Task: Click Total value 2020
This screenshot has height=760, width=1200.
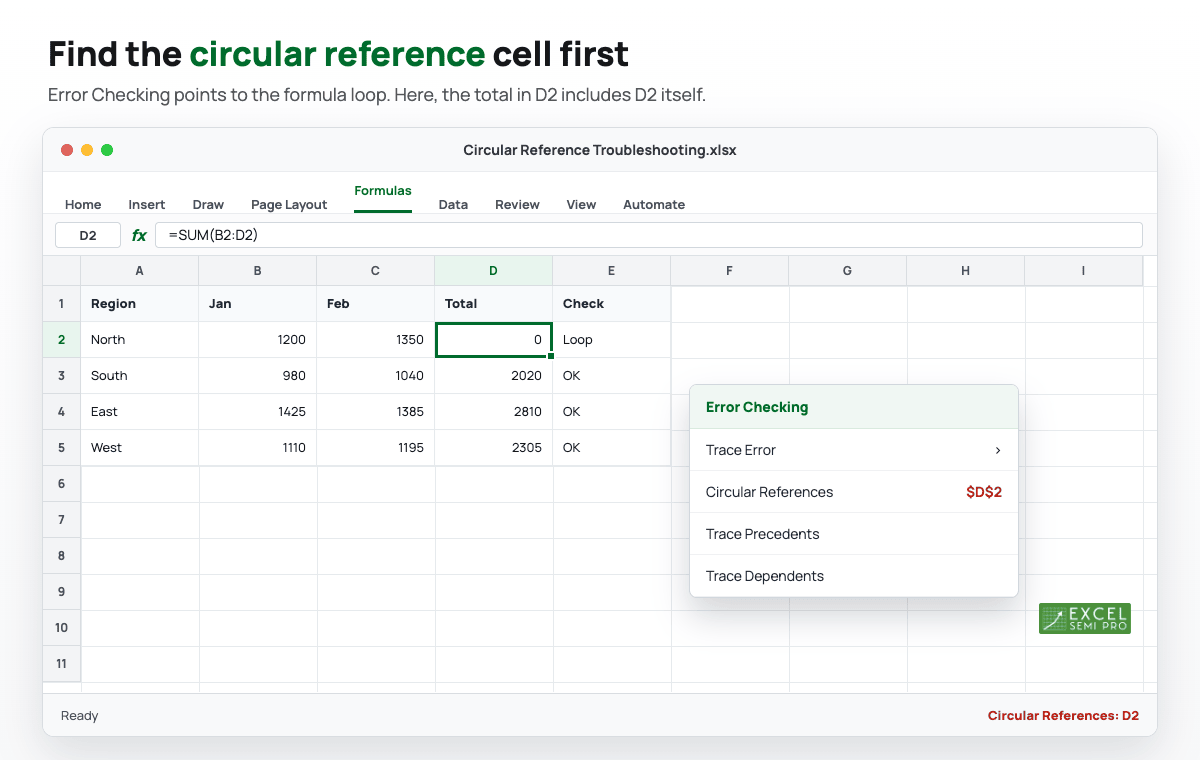Action: tap(493, 375)
